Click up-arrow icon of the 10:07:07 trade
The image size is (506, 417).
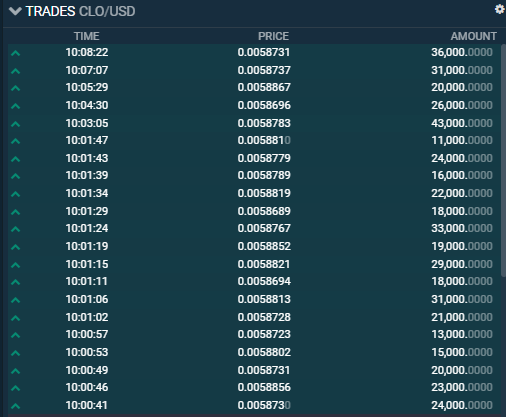[x=15, y=71]
